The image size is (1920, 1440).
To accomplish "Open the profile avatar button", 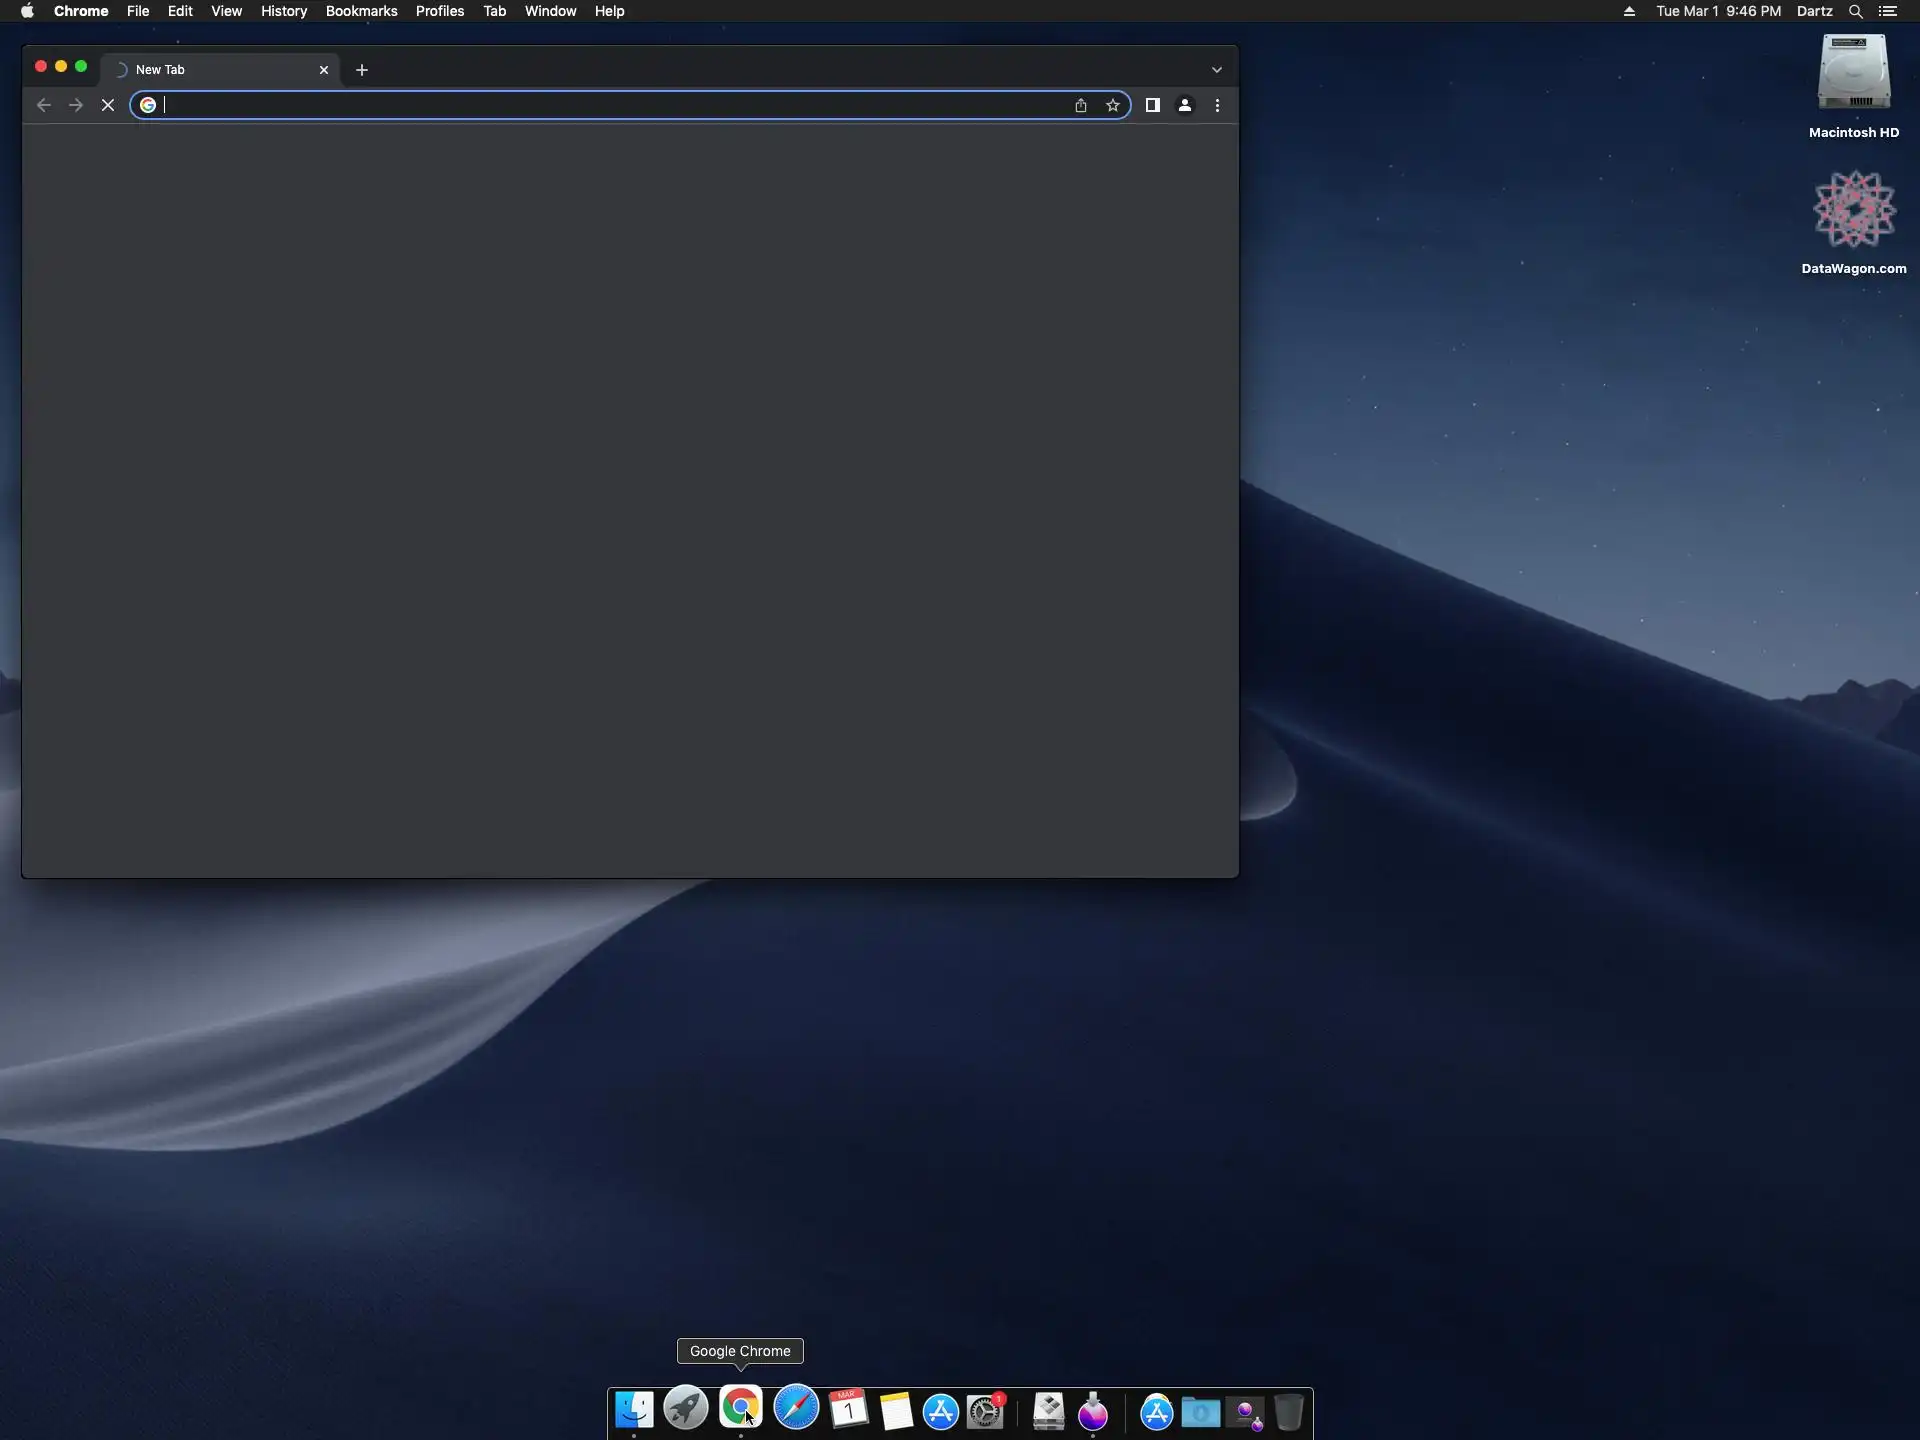I will tap(1184, 105).
